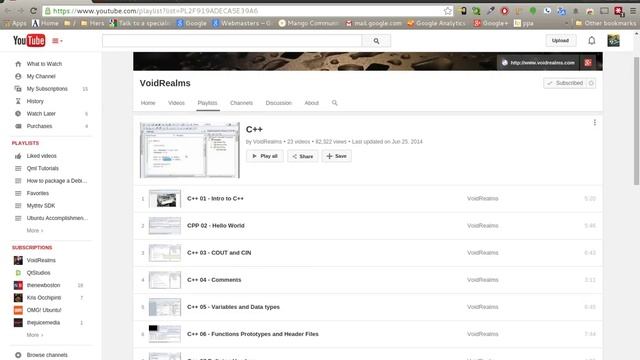640x360 pixels.
Task: Open Other bookmarks folder
Action: [605, 24]
